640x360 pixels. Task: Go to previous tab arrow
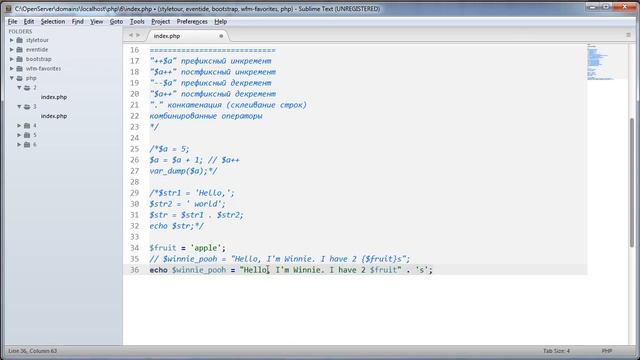(131, 36)
